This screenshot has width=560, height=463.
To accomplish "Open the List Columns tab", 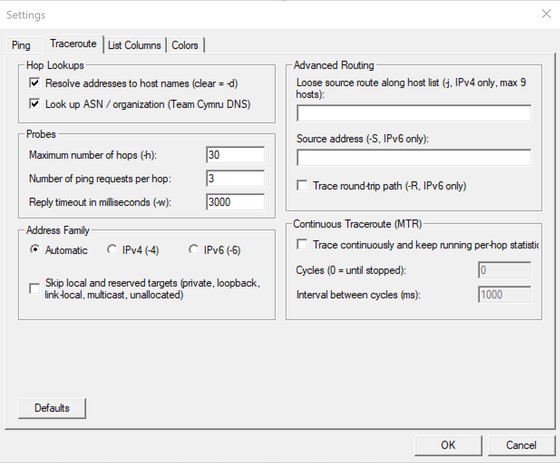I will (134, 45).
